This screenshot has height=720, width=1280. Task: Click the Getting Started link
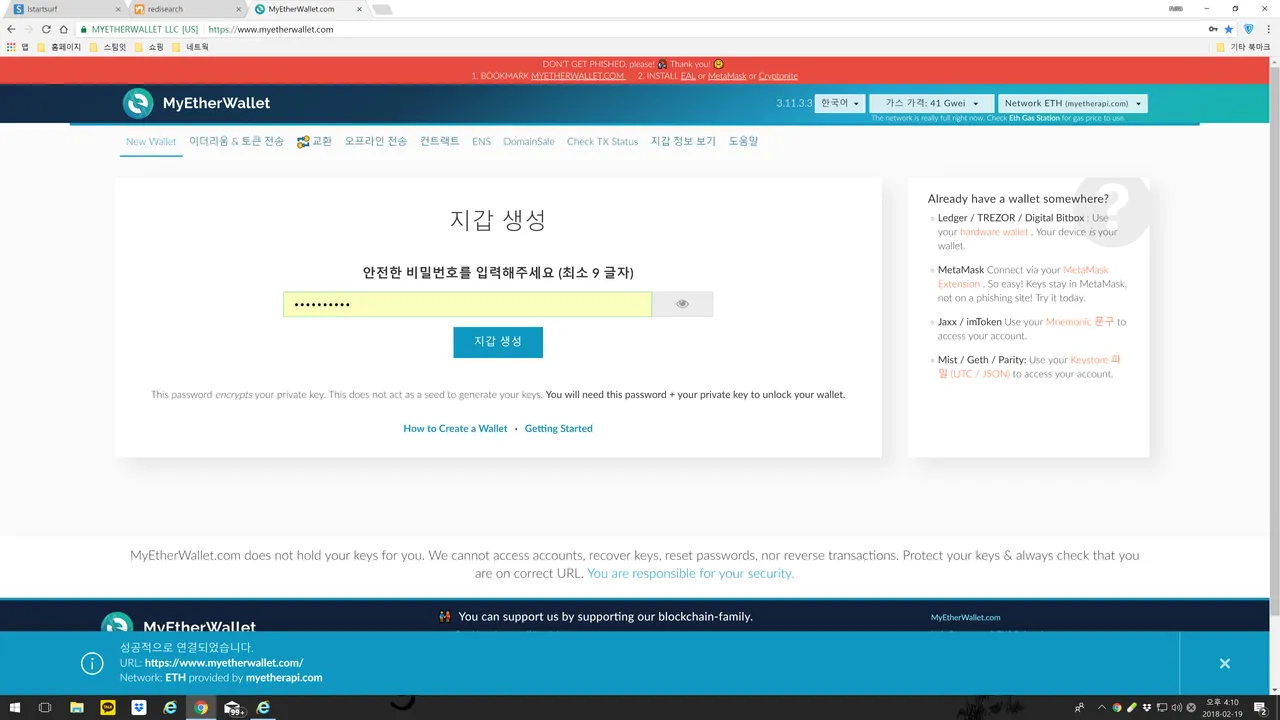558,428
